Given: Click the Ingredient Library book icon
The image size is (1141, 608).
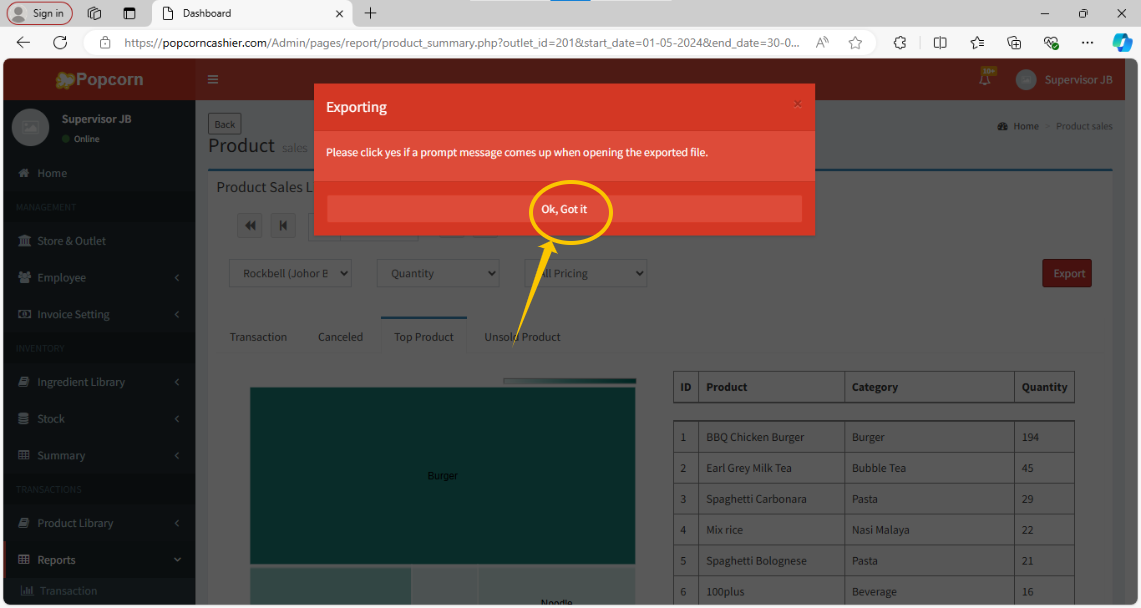Looking at the screenshot, I should pos(24,382).
